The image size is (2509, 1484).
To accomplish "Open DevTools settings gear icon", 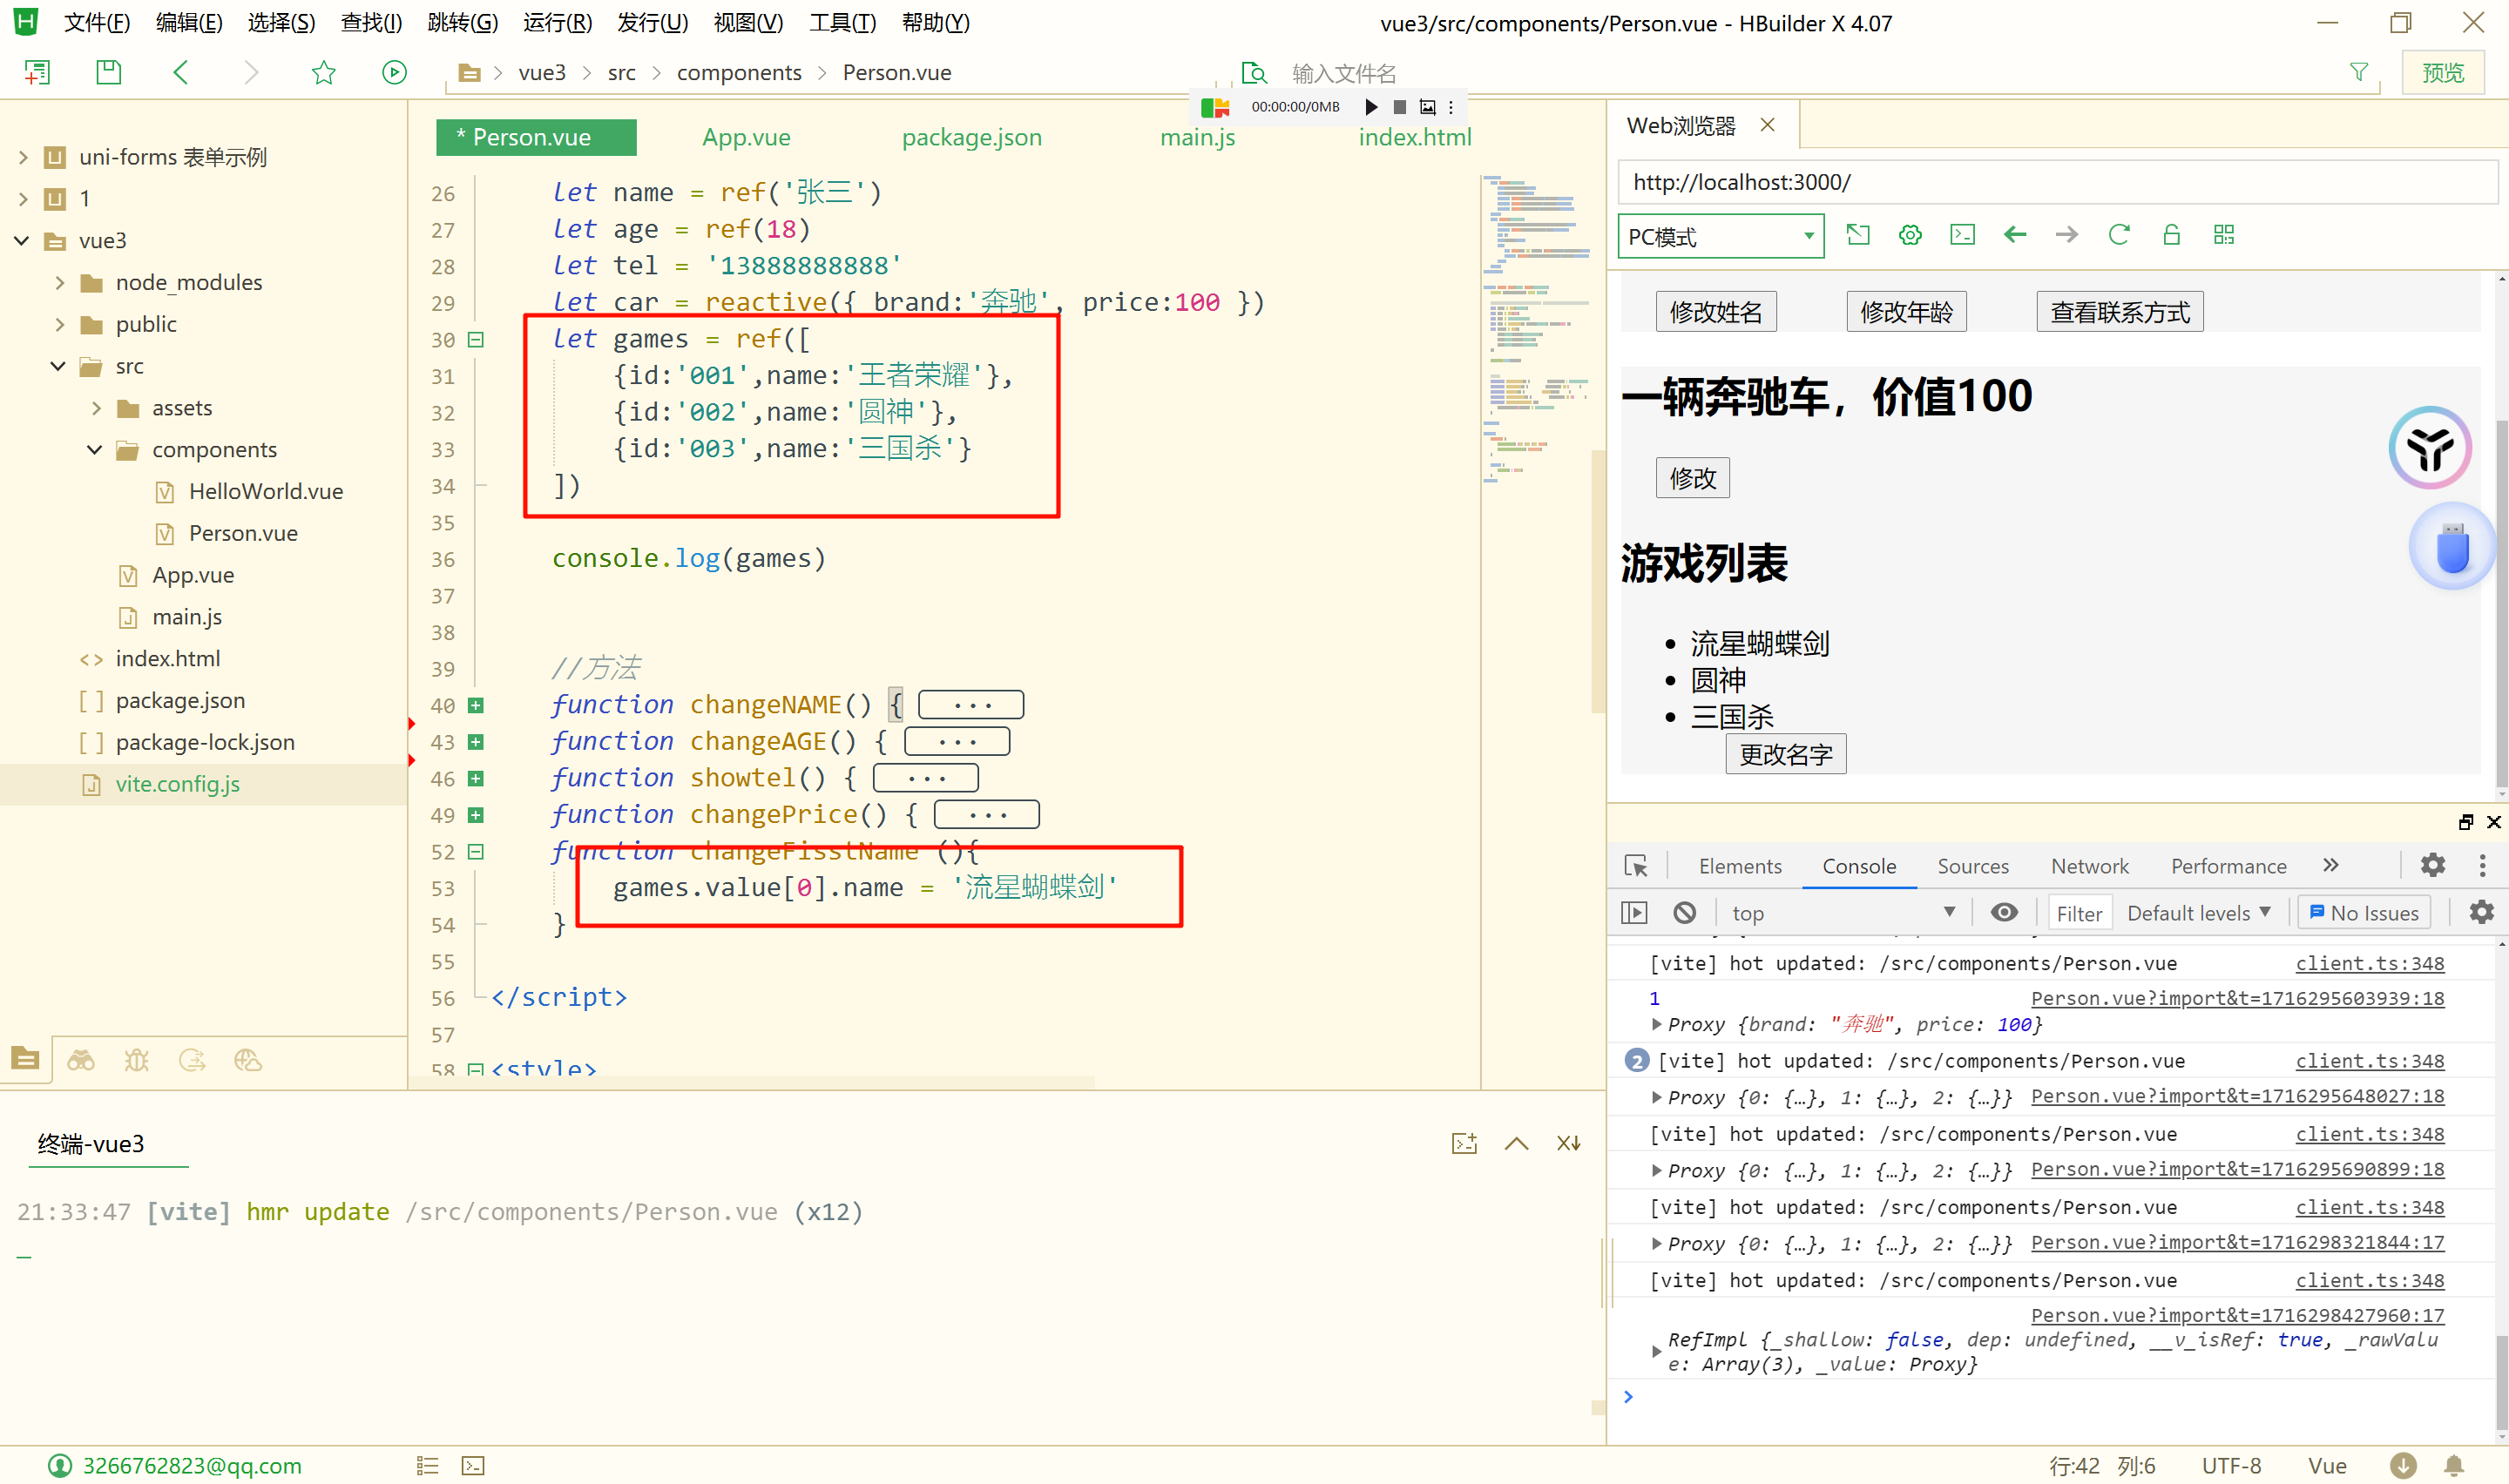I will coord(2432,865).
